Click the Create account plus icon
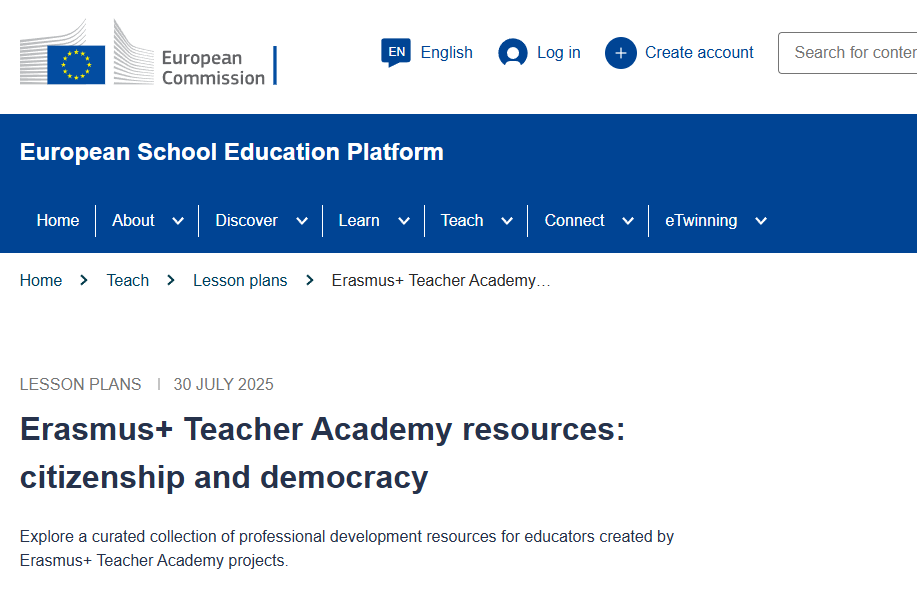 click(620, 53)
